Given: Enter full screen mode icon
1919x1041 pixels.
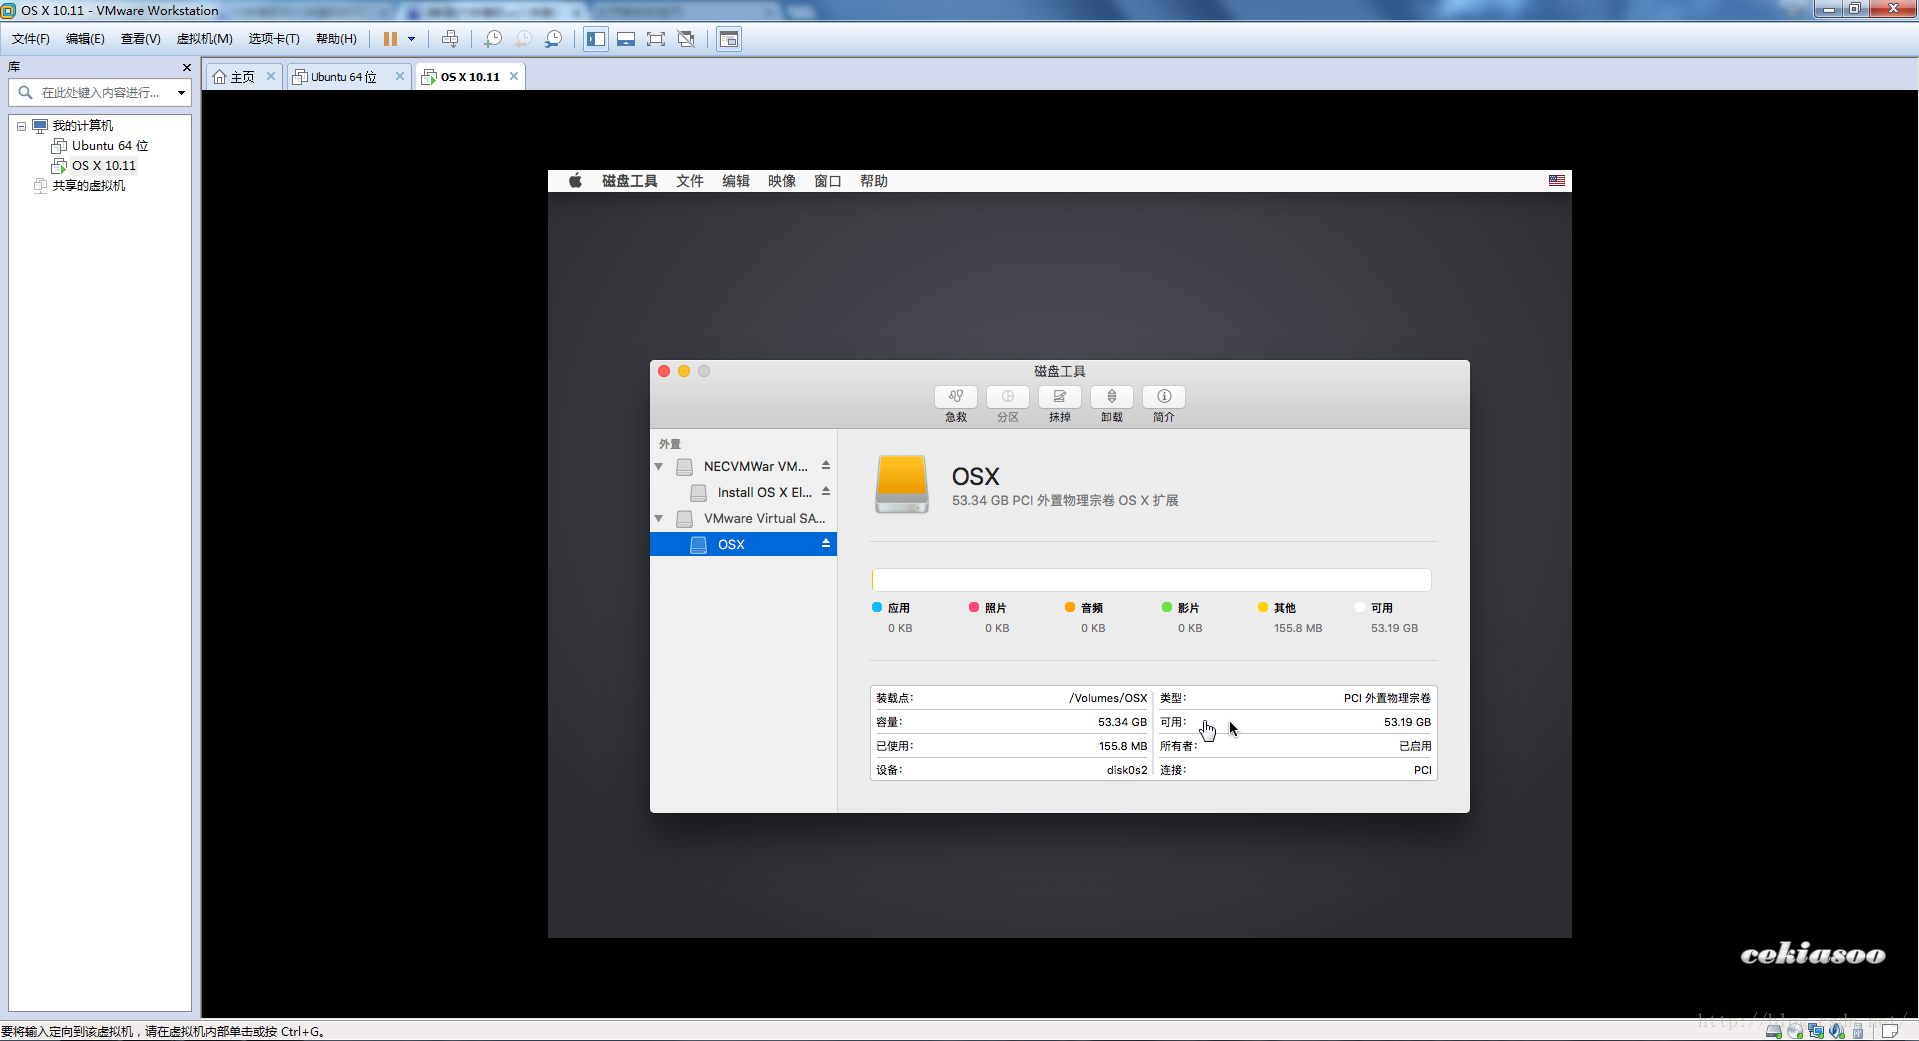Looking at the screenshot, I should (656, 39).
